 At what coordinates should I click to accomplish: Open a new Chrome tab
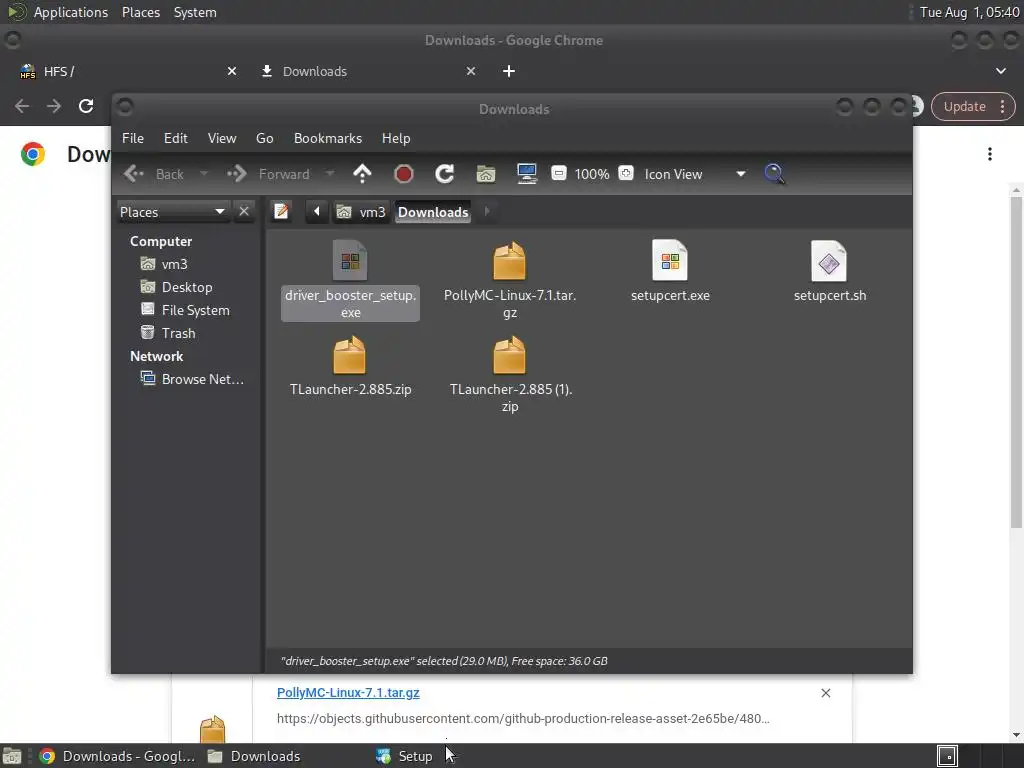tap(509, 71)
